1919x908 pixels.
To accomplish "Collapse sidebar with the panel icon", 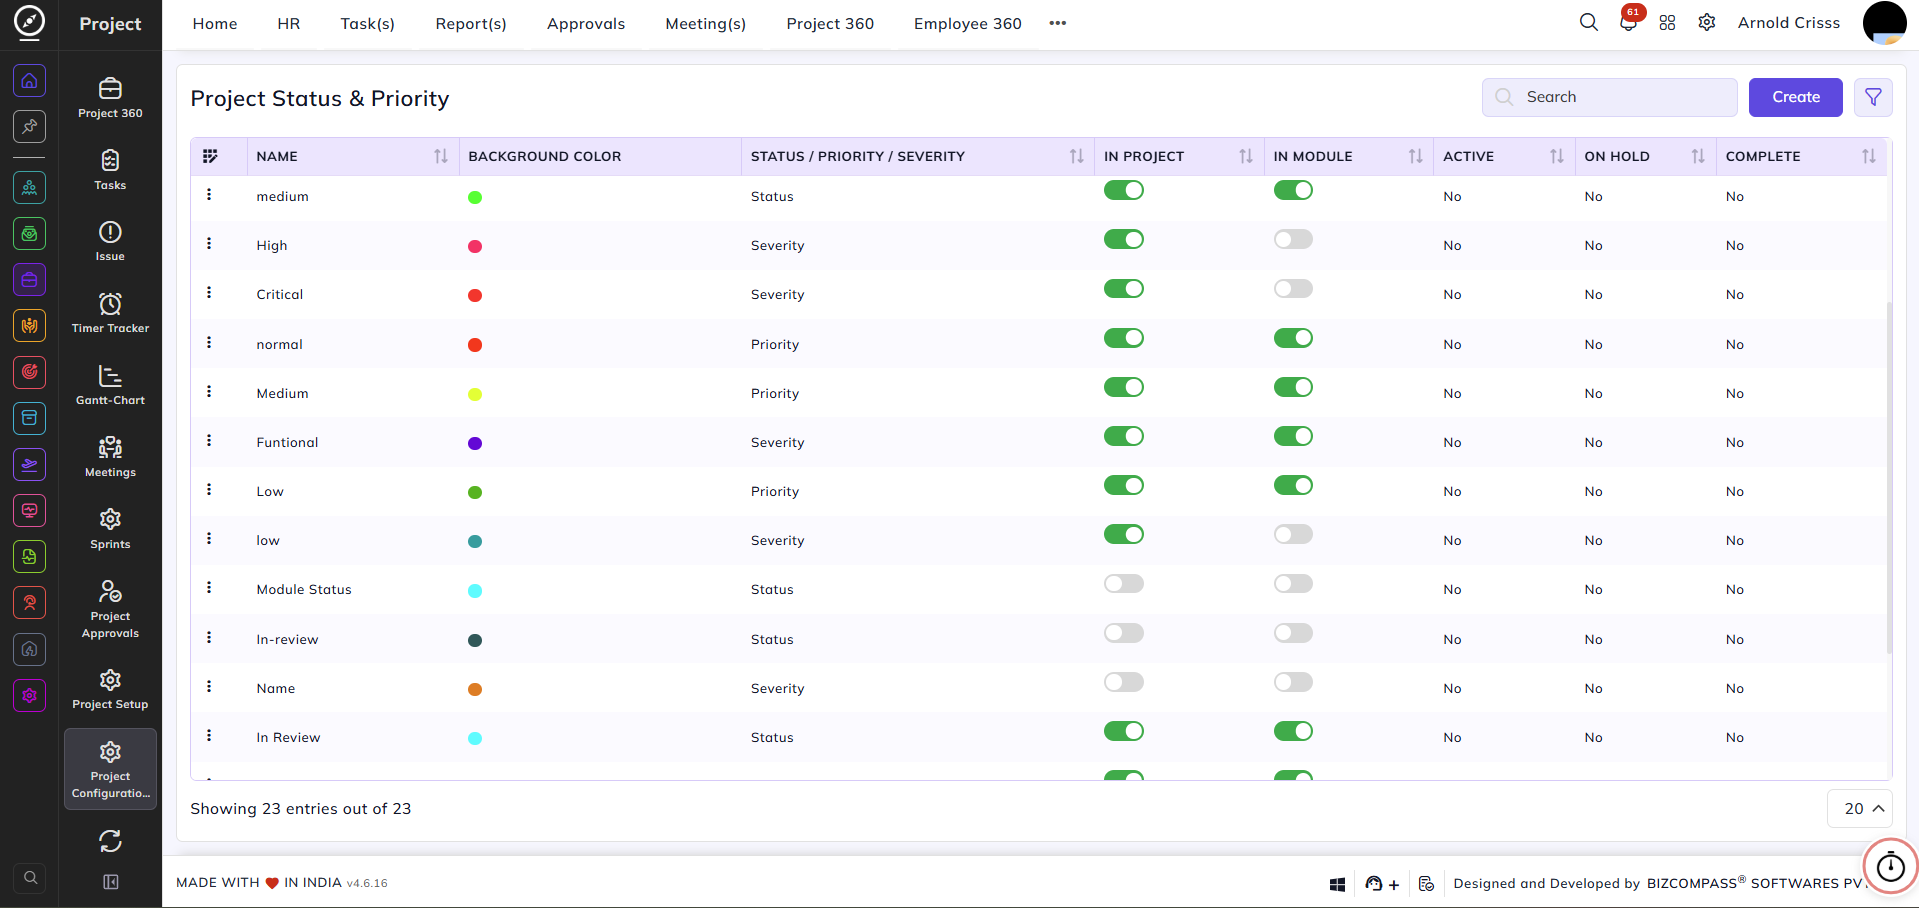I will pyautogui.click(x=110, y=882).
